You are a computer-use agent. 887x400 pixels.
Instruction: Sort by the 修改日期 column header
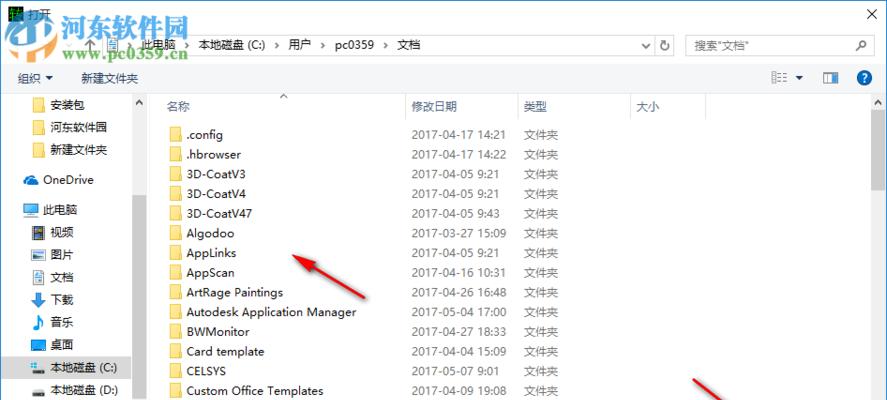(434, 106)
